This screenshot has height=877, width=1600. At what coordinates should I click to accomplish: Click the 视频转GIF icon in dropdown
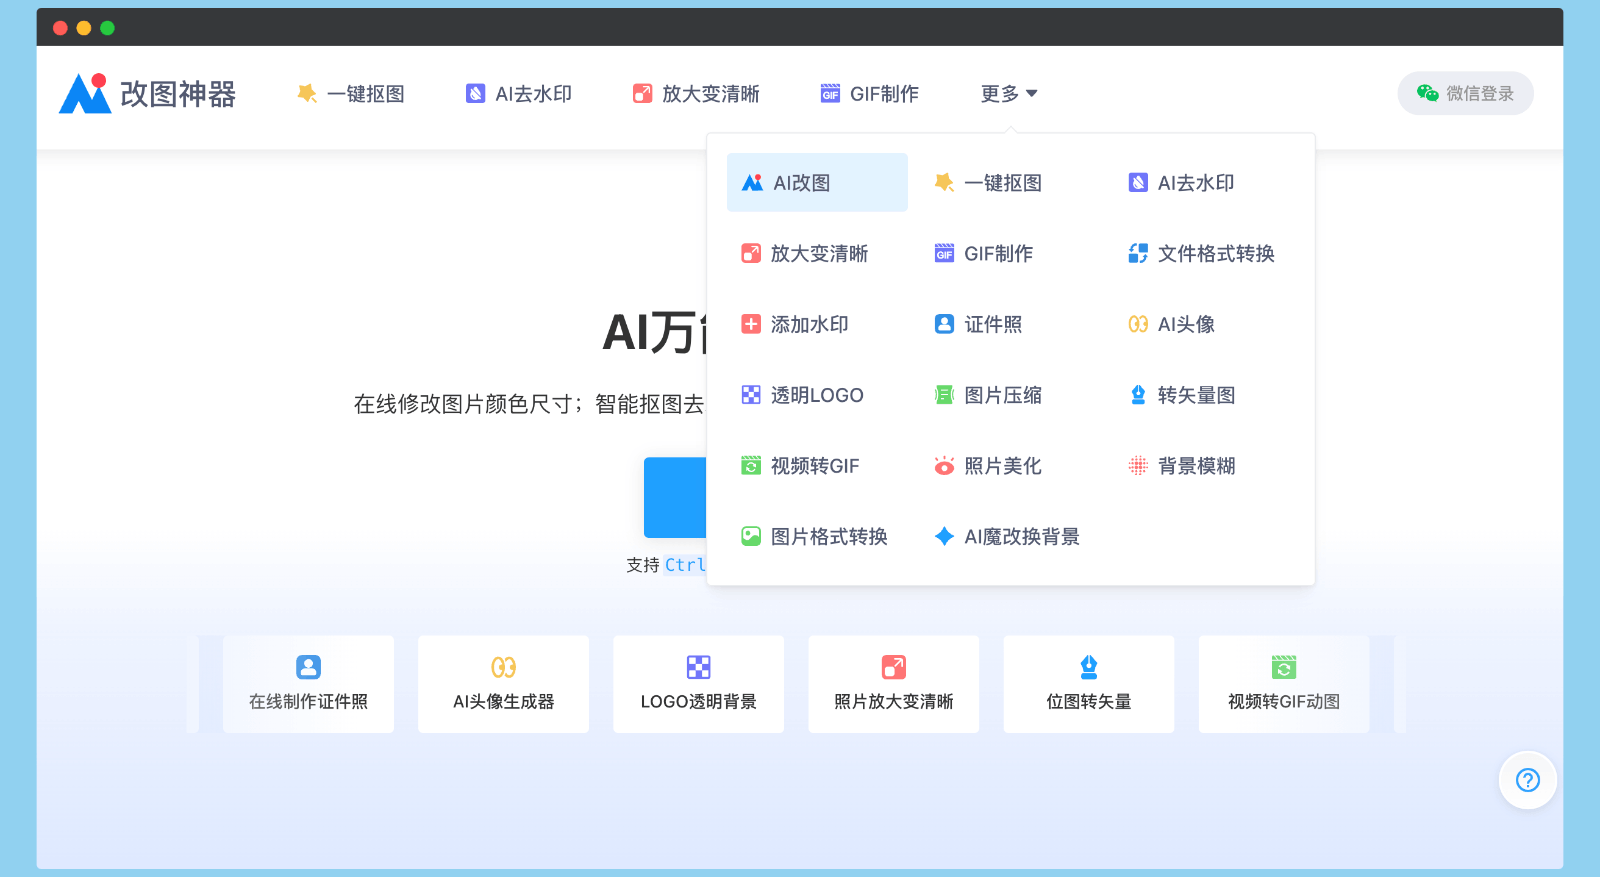click(x=751, y=466)
